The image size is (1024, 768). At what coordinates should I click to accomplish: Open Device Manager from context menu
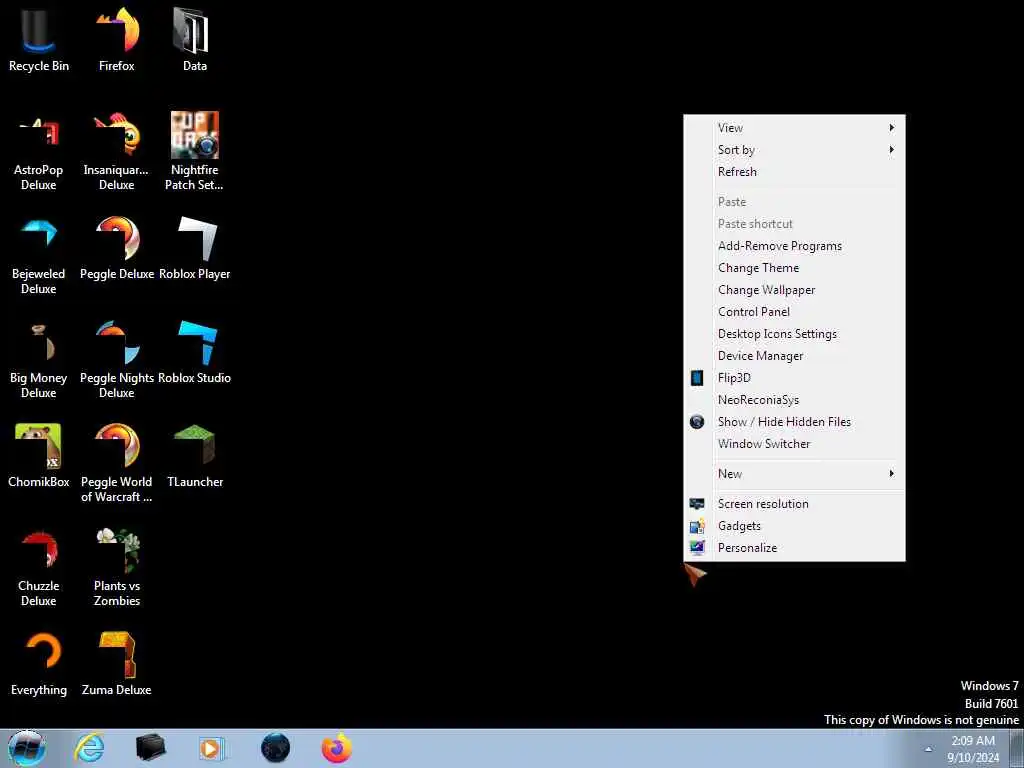point(794,356)
